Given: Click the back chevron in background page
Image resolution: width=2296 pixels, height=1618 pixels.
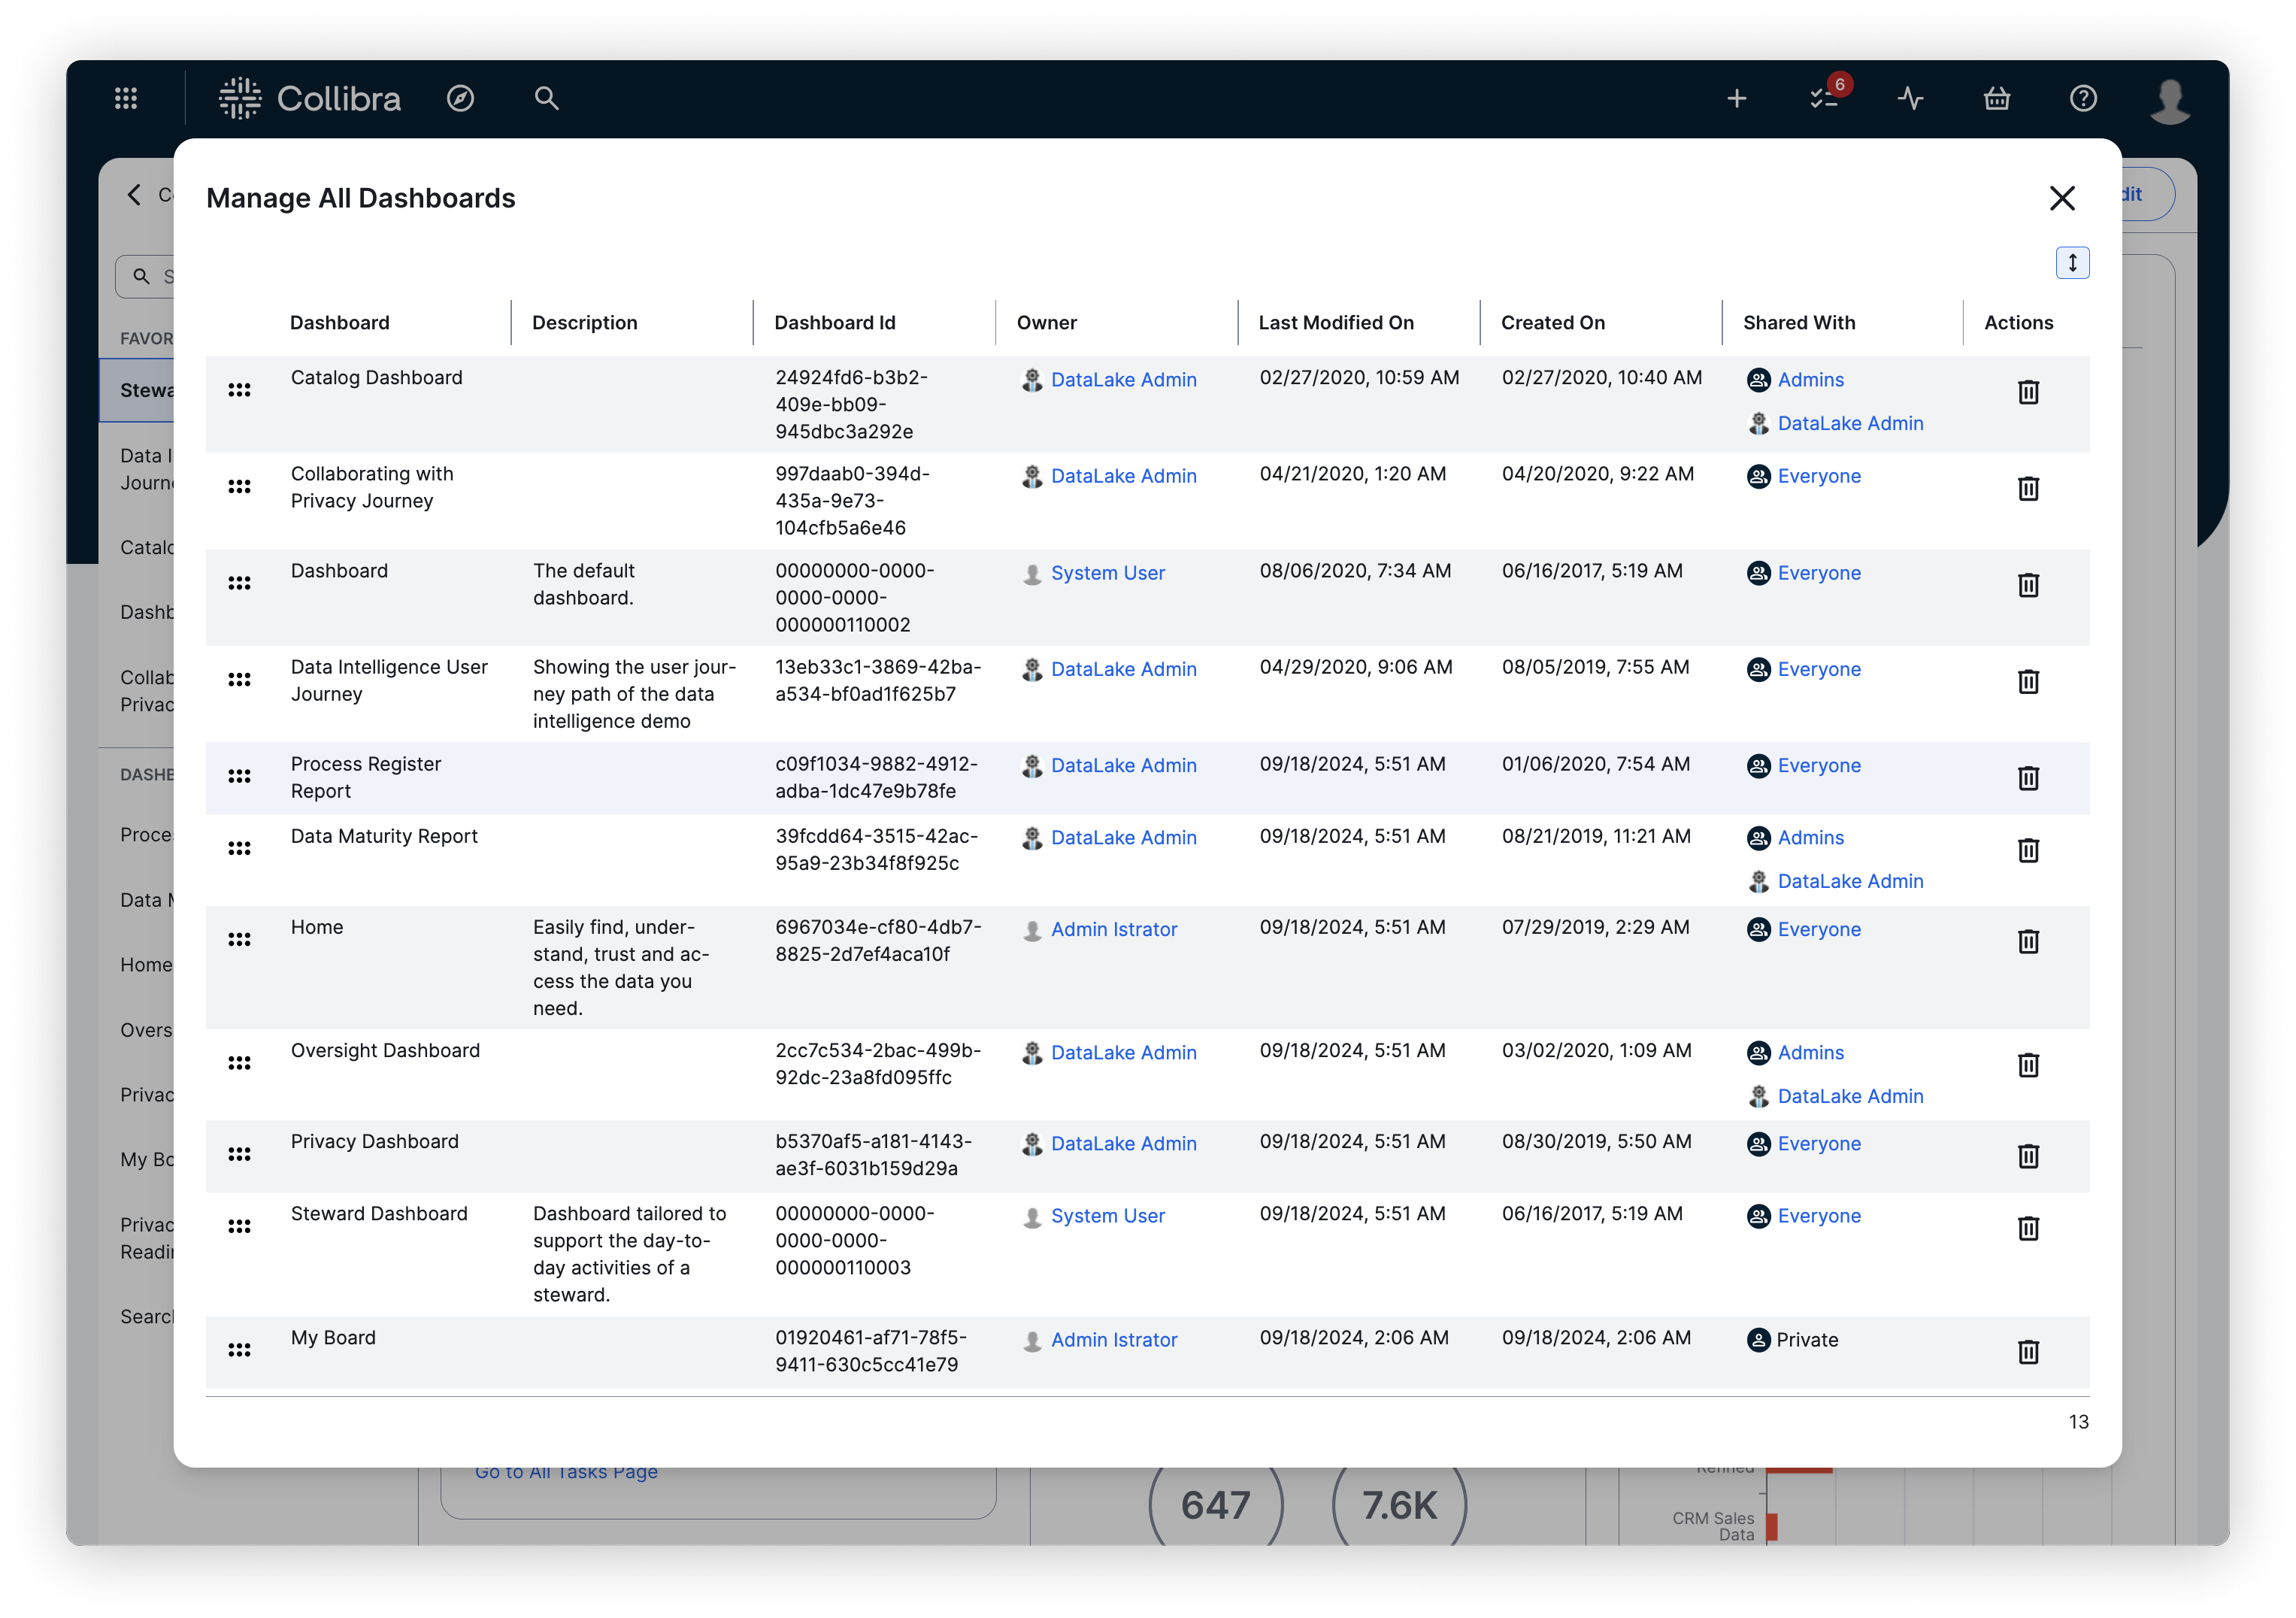Looking at the screenshot, I should 134,194.
